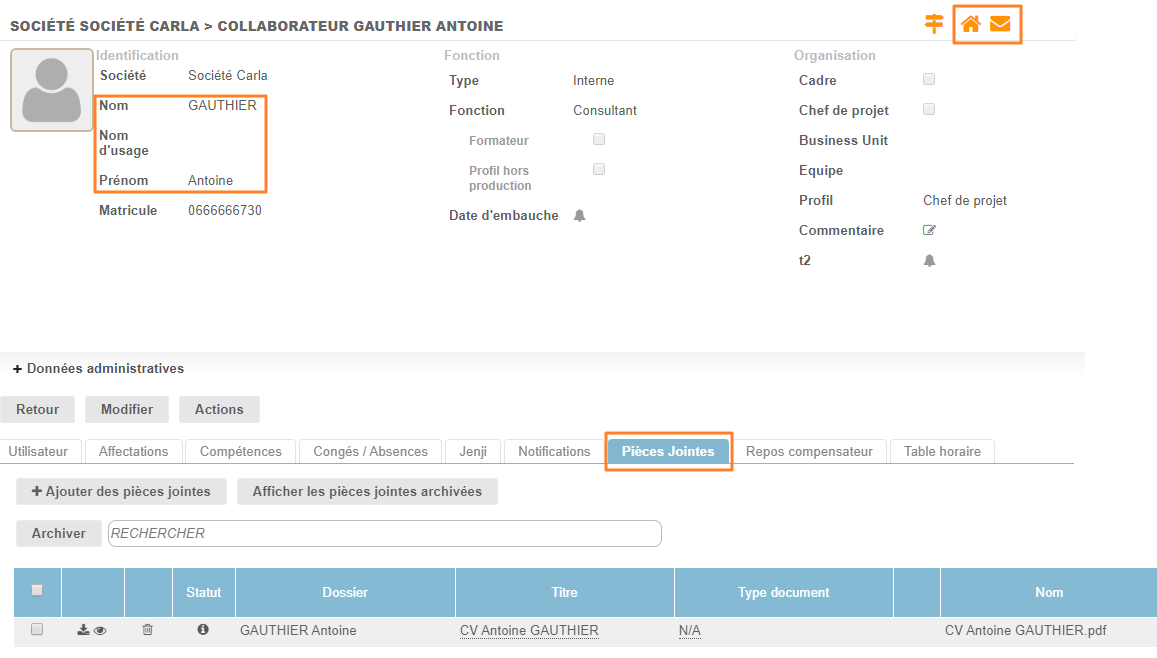Click the edit icon next to Commentaire

click(929, 230)
